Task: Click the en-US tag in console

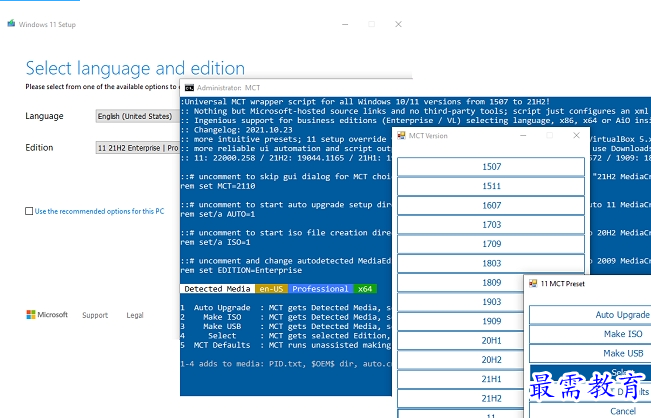Action: click(x=272, y=289)
